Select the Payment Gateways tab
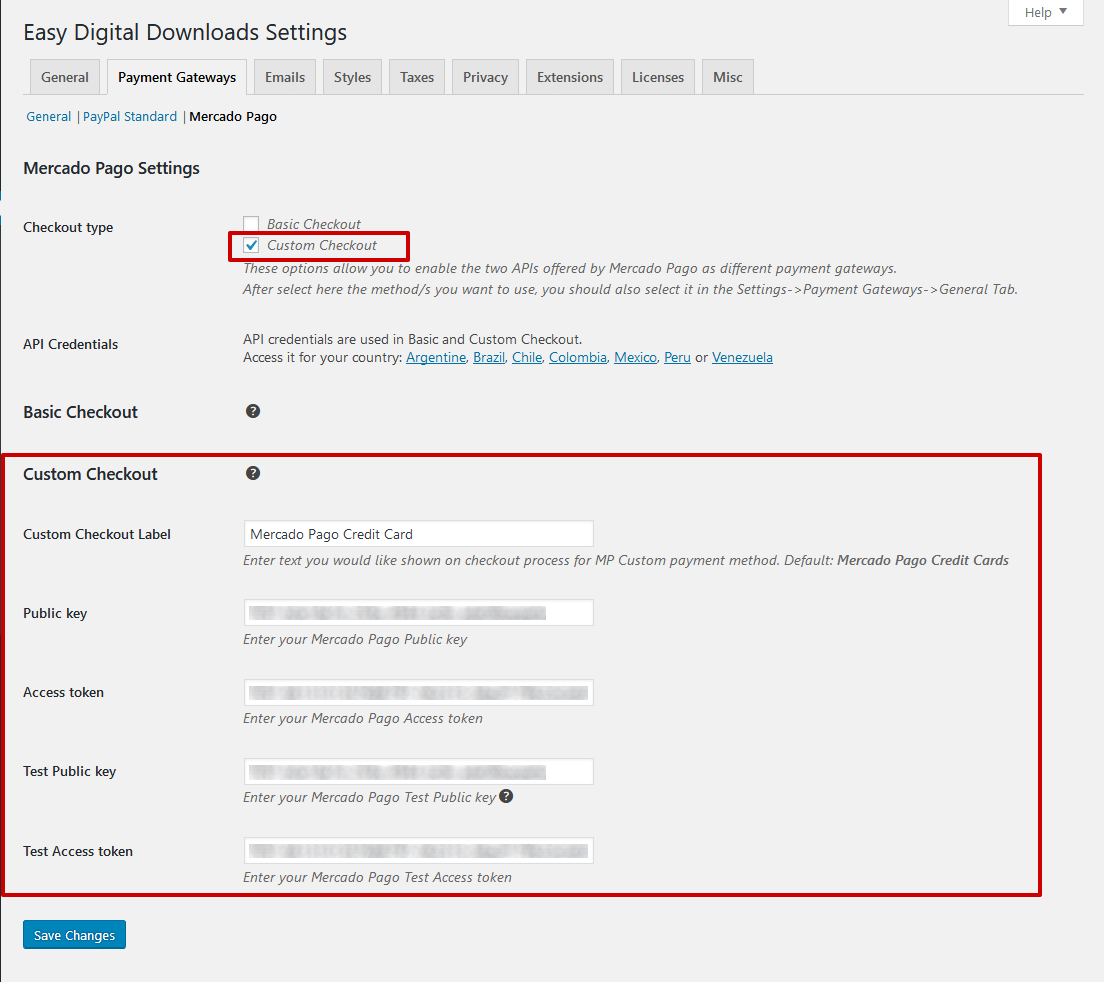 [x=177, y=77]
